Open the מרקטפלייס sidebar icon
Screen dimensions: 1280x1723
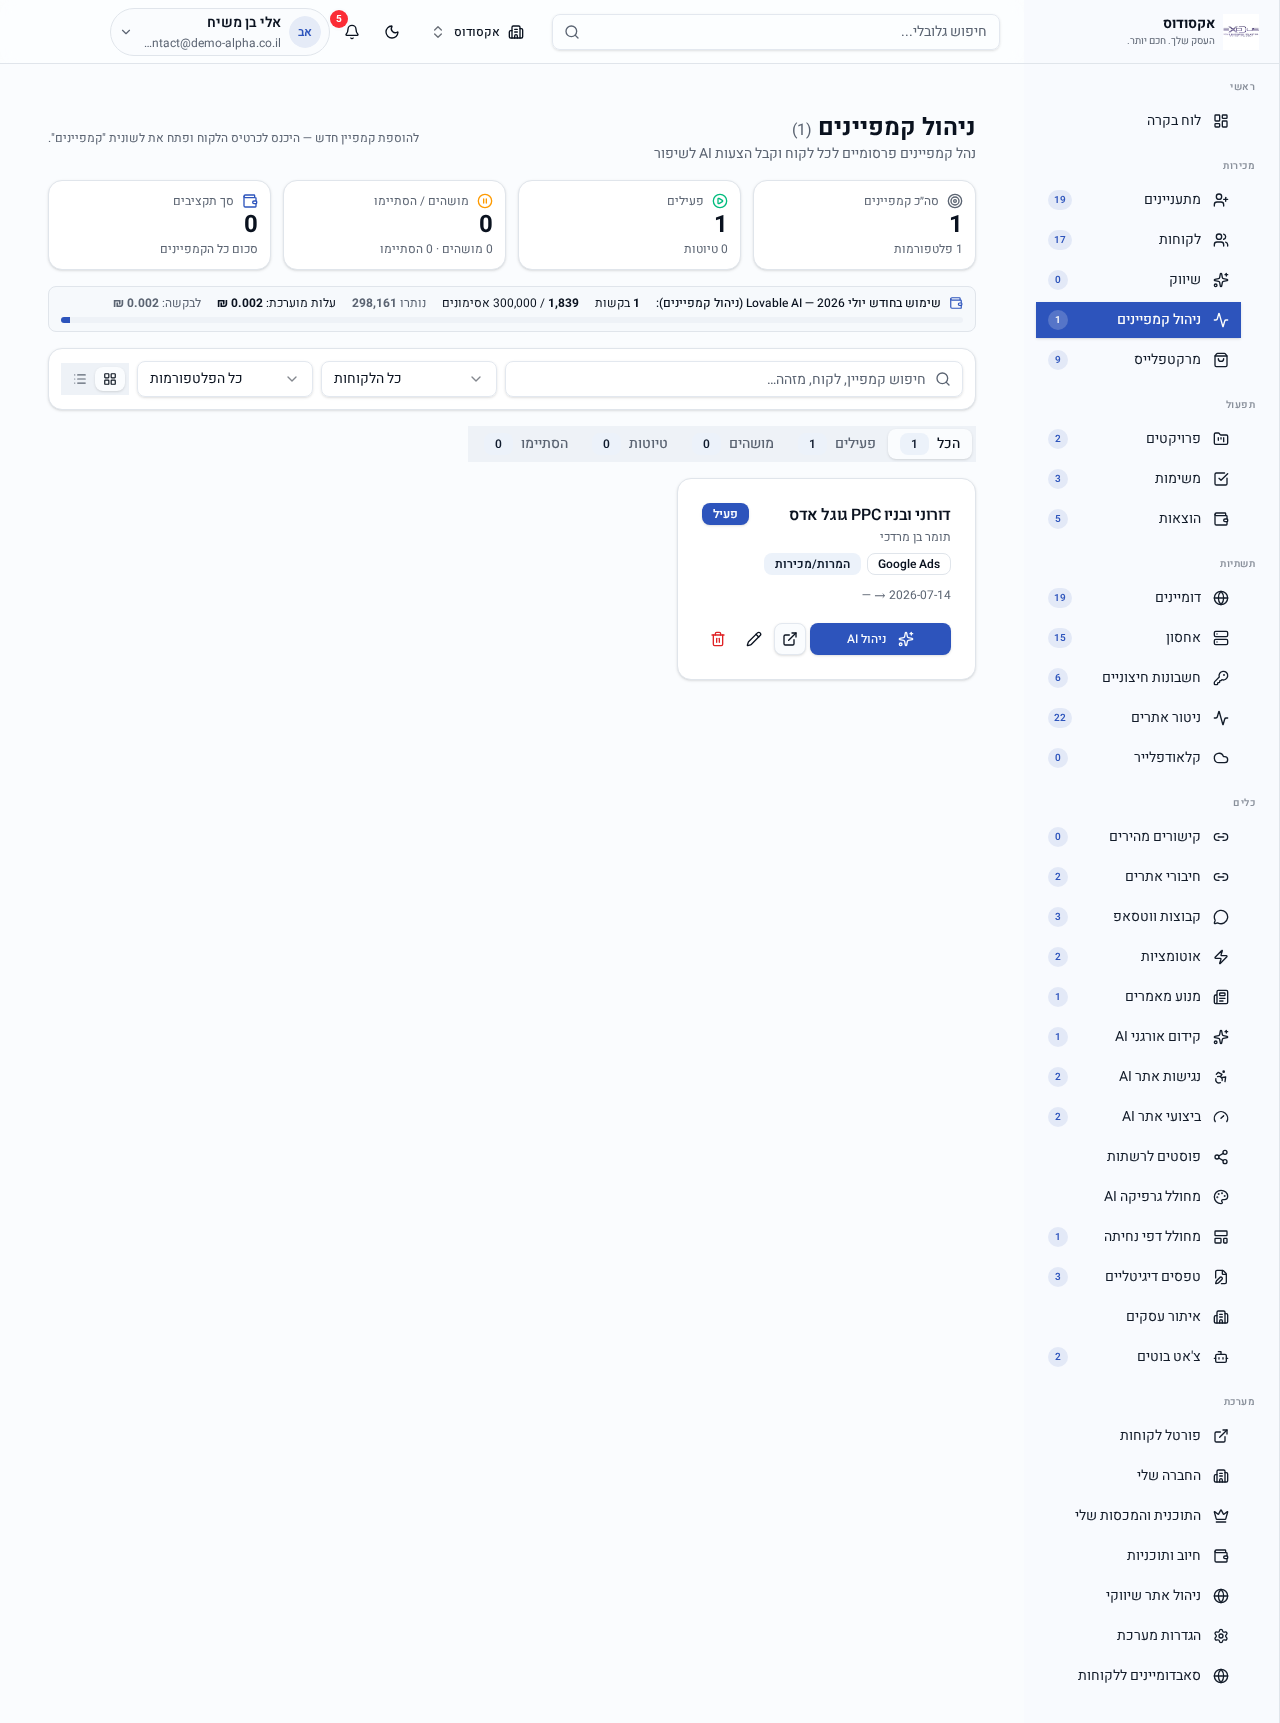(1221, 360)
